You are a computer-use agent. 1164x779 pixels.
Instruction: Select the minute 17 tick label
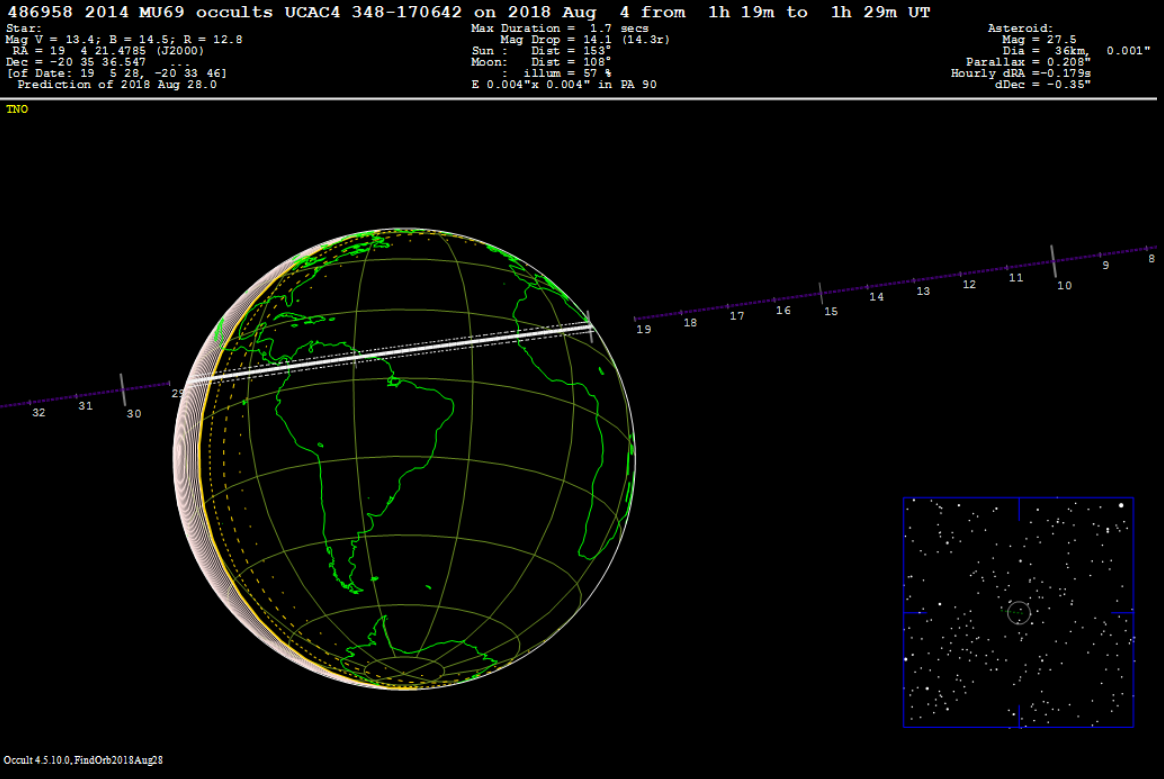(x=737, y=316)
